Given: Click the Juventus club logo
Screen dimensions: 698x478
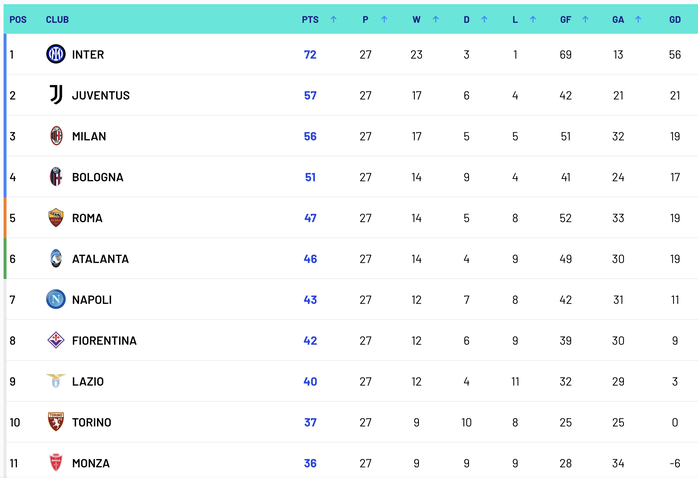Looking at the screenshot, I should click(56, 95).
